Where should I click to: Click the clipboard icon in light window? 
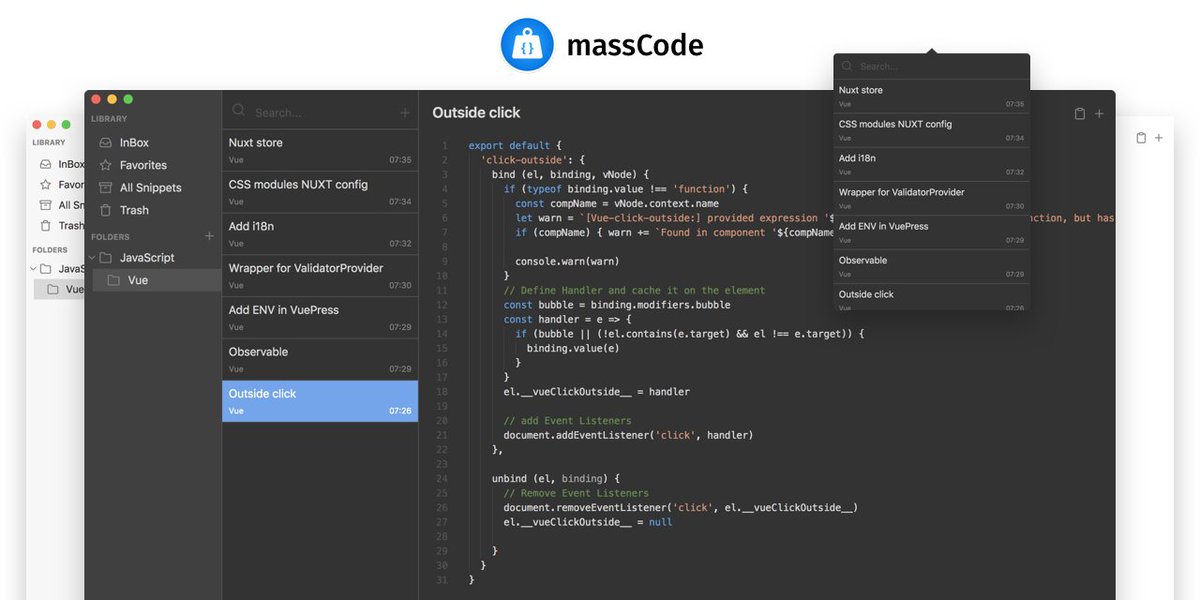1141,137
